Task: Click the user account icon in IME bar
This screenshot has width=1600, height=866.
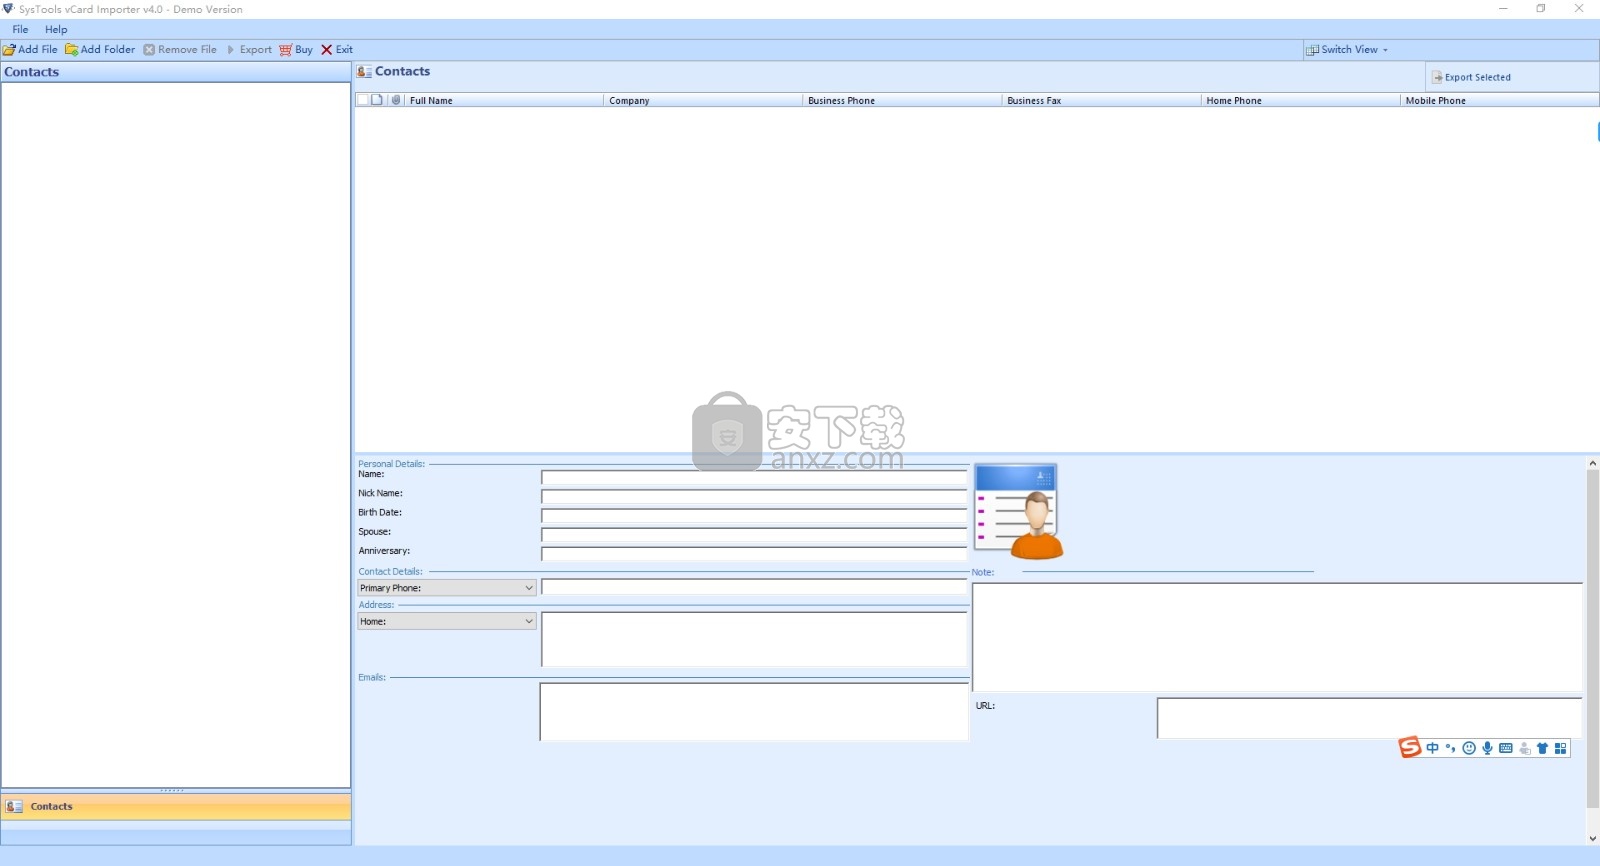Action: coord(1524,748)
